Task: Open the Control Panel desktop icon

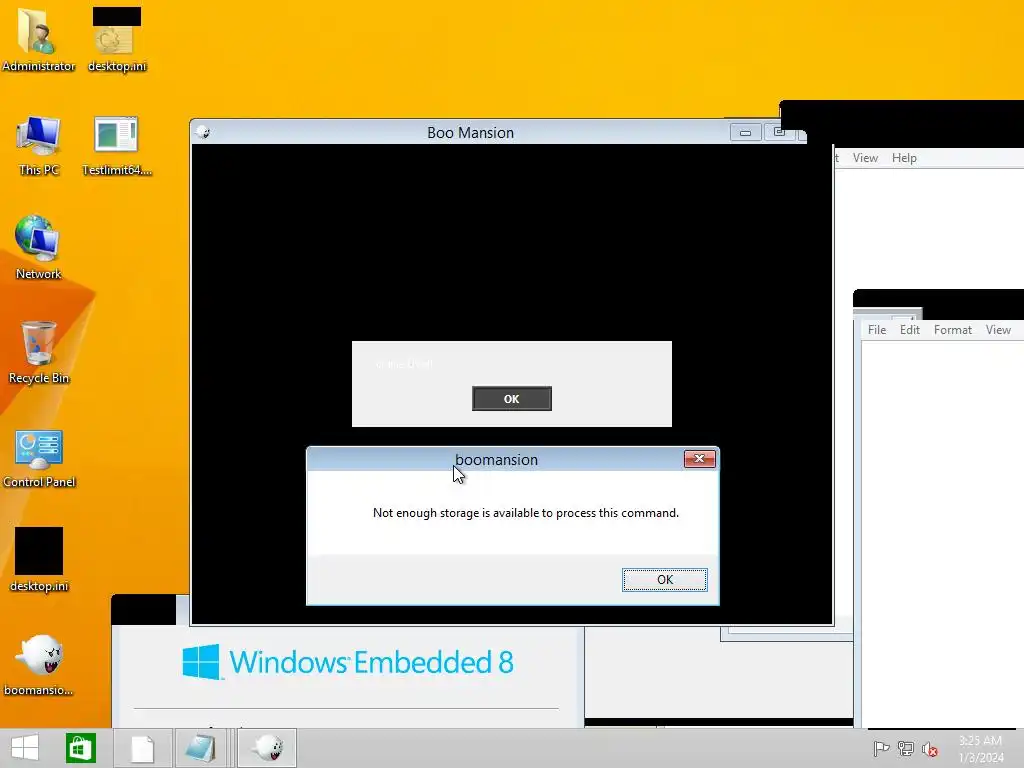Action: click(39, 457)
